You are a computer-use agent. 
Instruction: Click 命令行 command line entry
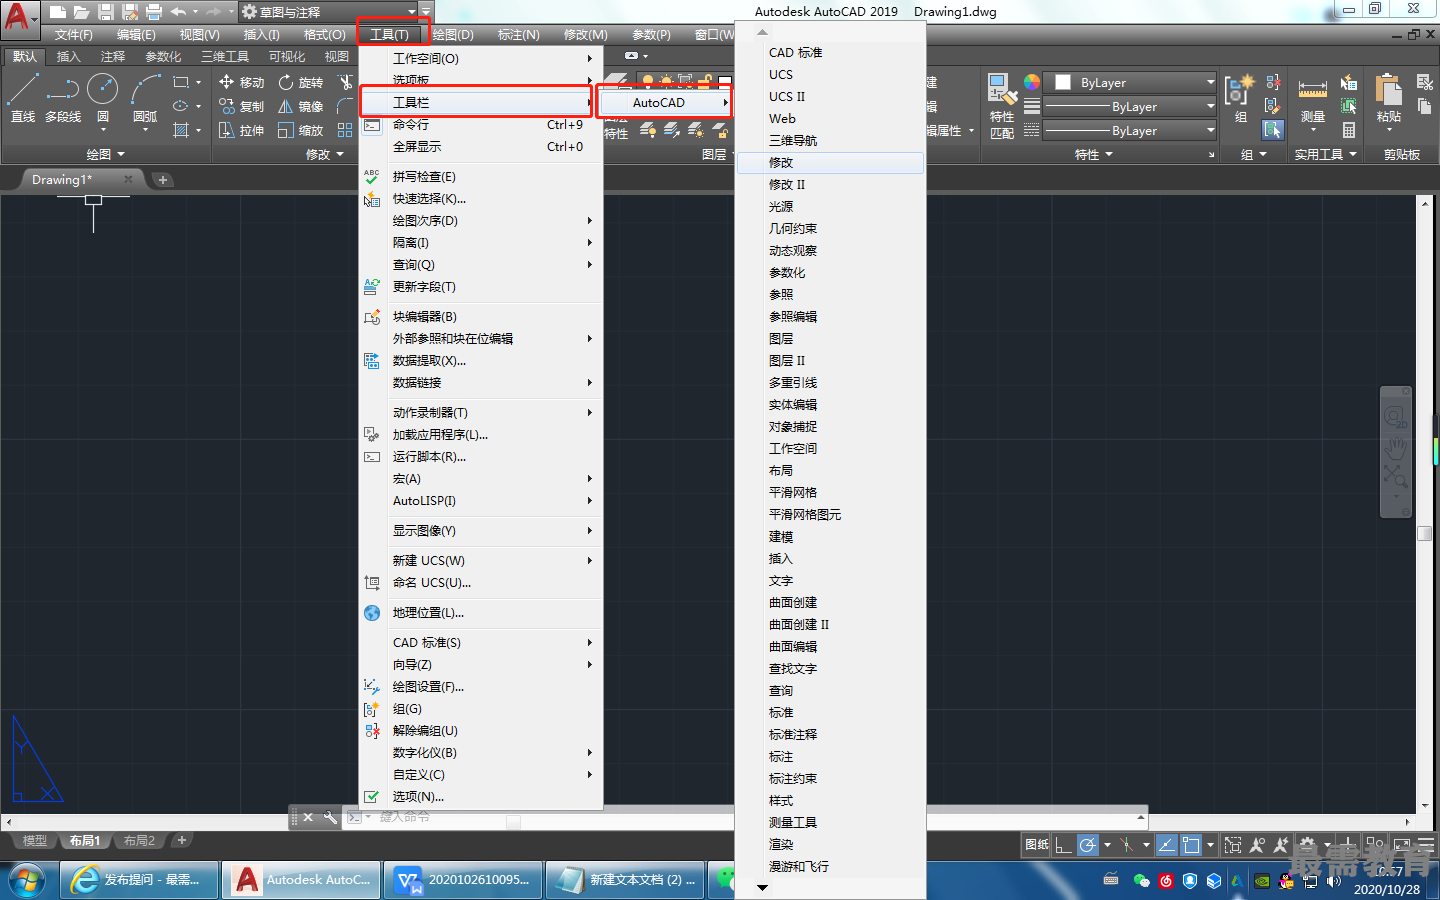point(480,124)
